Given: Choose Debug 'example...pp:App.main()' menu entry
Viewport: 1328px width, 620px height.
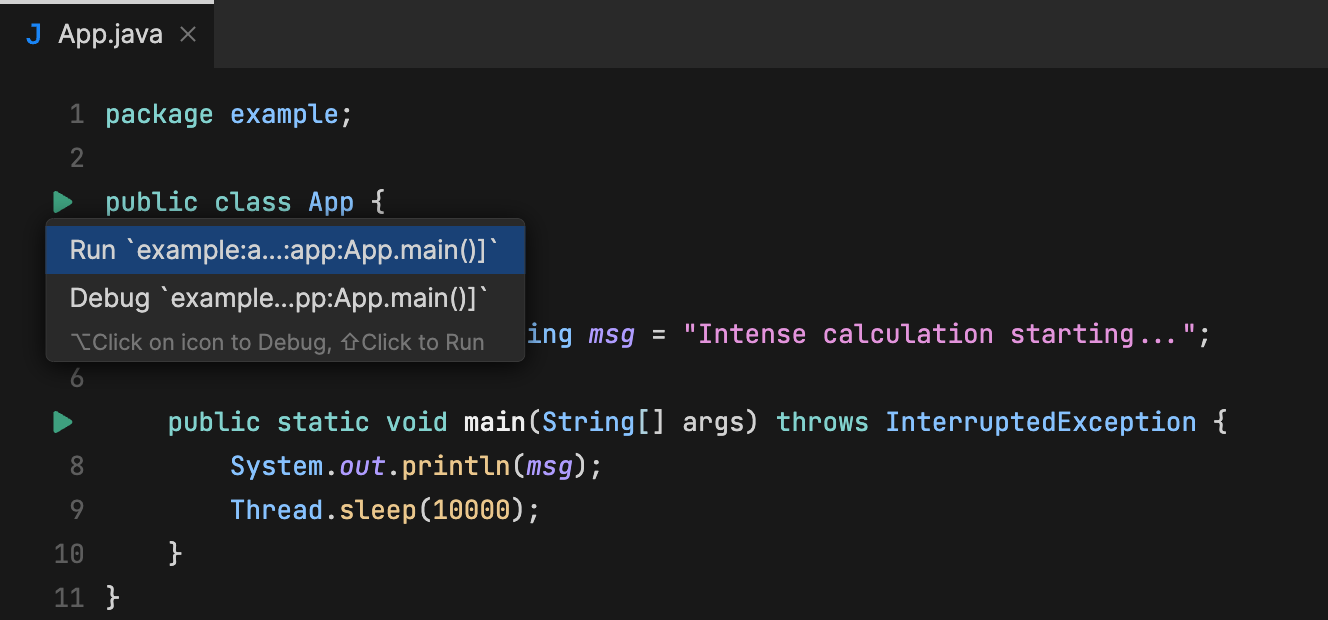Looking at the screenshot, I should click(280, 298).
